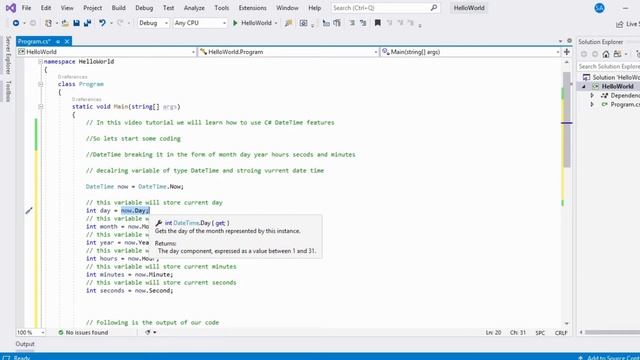Image resolution: width=640 pixels, height=360 pixels.
Task: Open the HelloWorld.Program type dropdown
Action: click(x=288, y=52)
